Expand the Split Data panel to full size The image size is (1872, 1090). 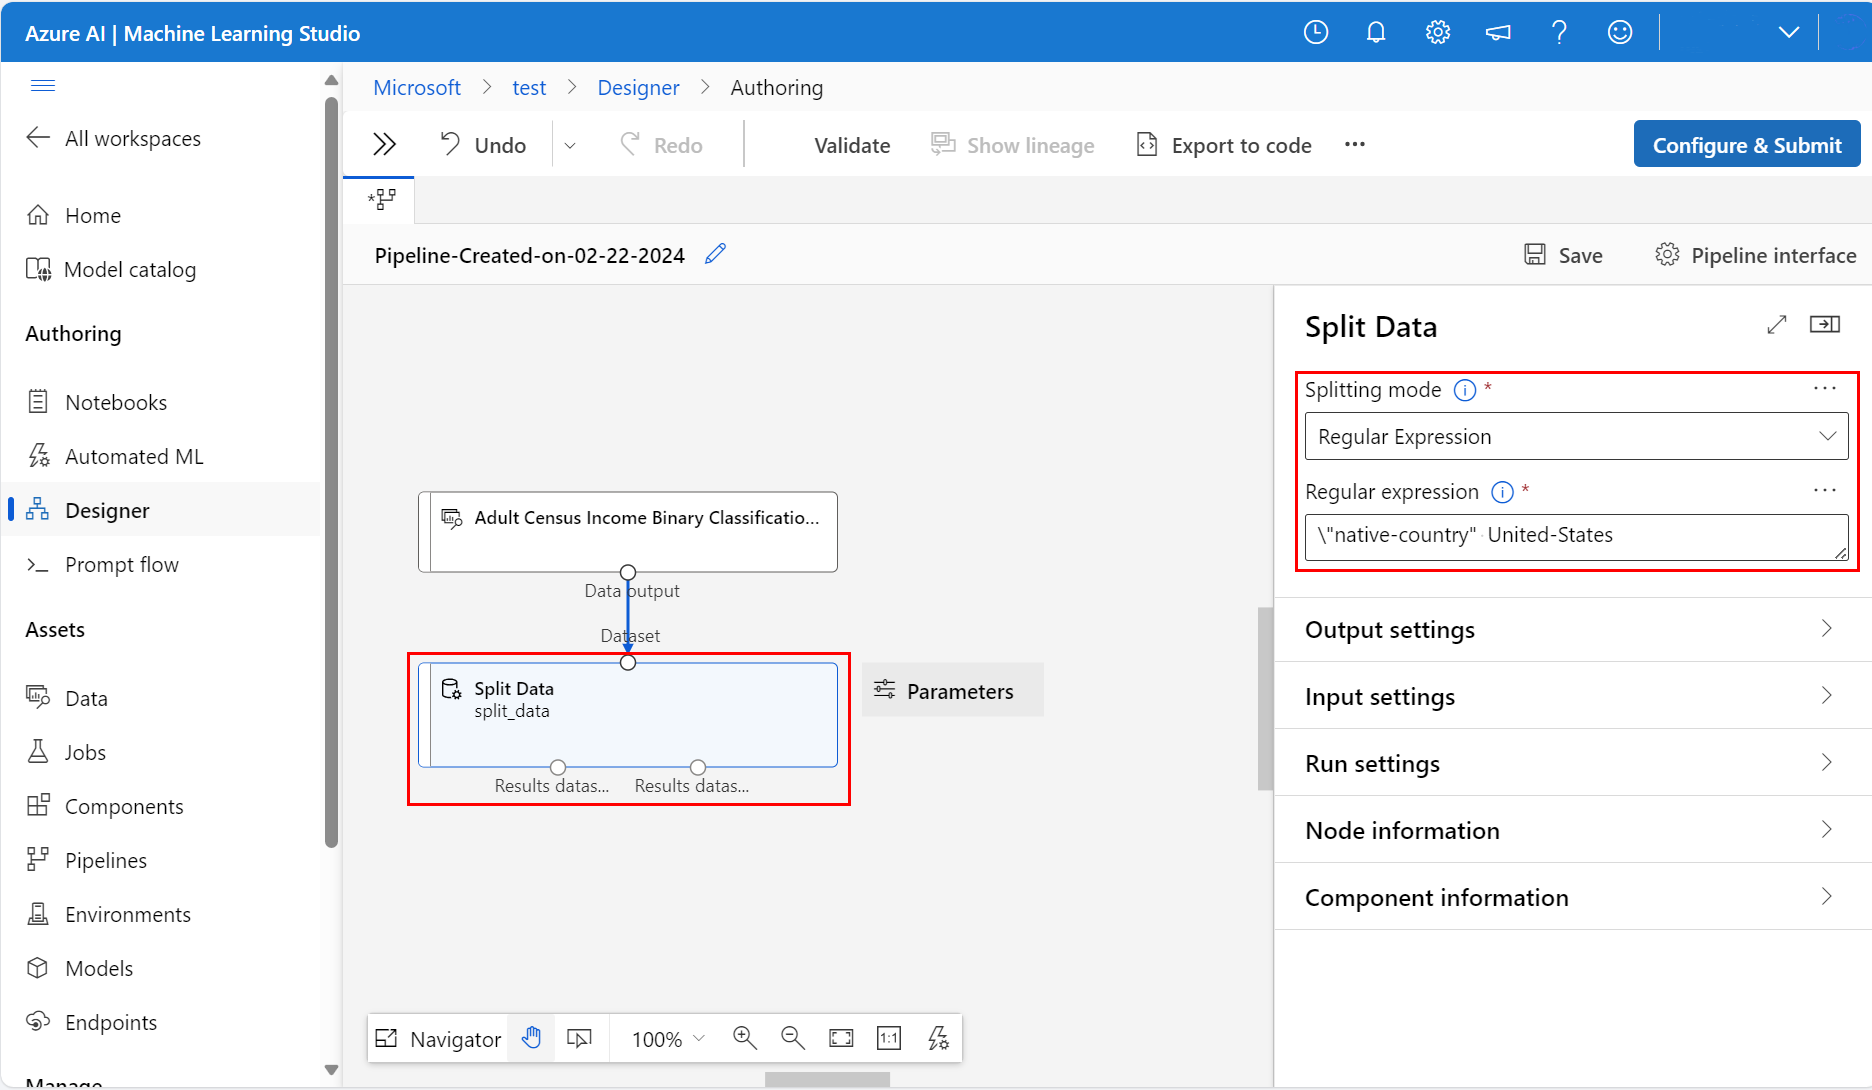[x=1776, y=325]
